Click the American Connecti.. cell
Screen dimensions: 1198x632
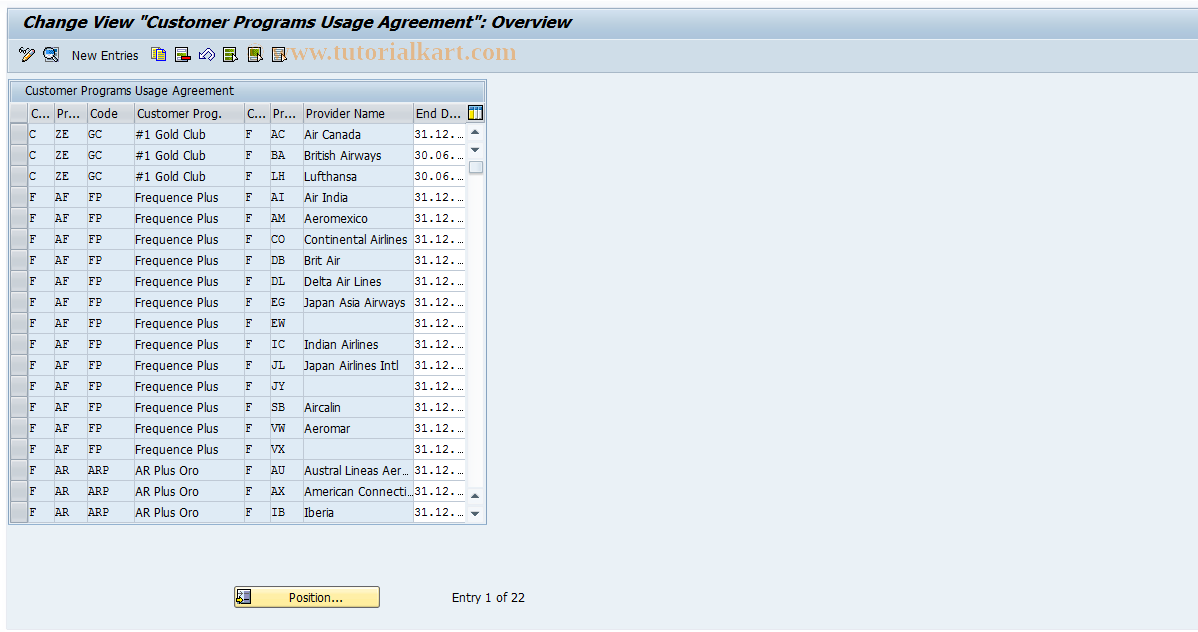(358, 491)
